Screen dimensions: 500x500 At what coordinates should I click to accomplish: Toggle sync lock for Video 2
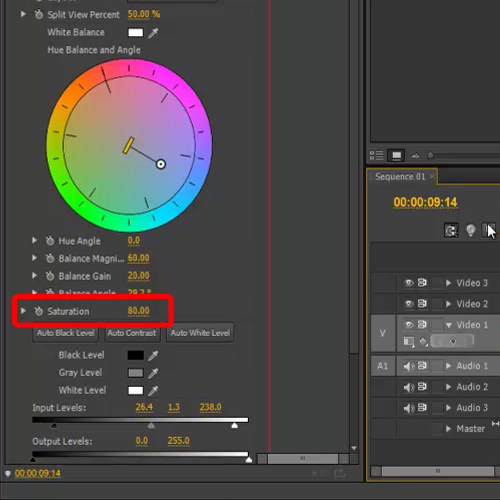[422, 304]
